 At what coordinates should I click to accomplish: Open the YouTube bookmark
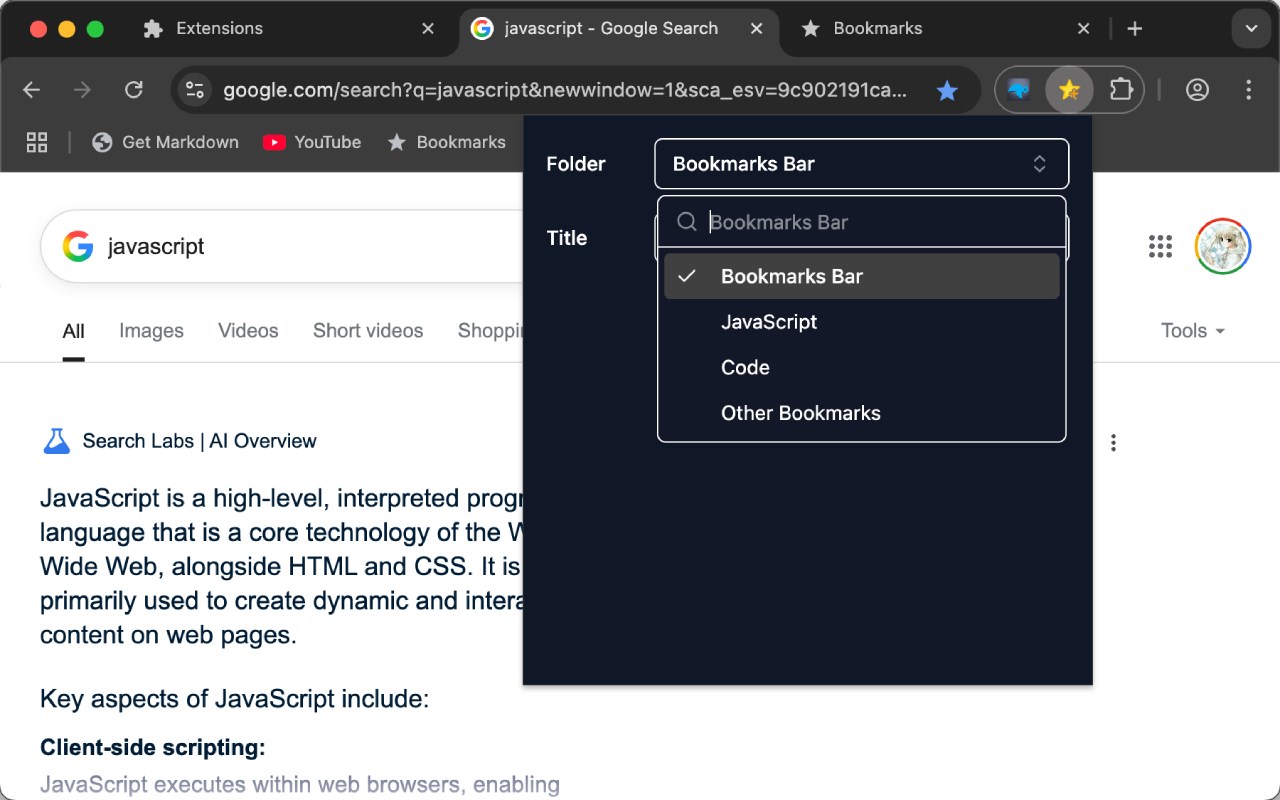(312, 142)
